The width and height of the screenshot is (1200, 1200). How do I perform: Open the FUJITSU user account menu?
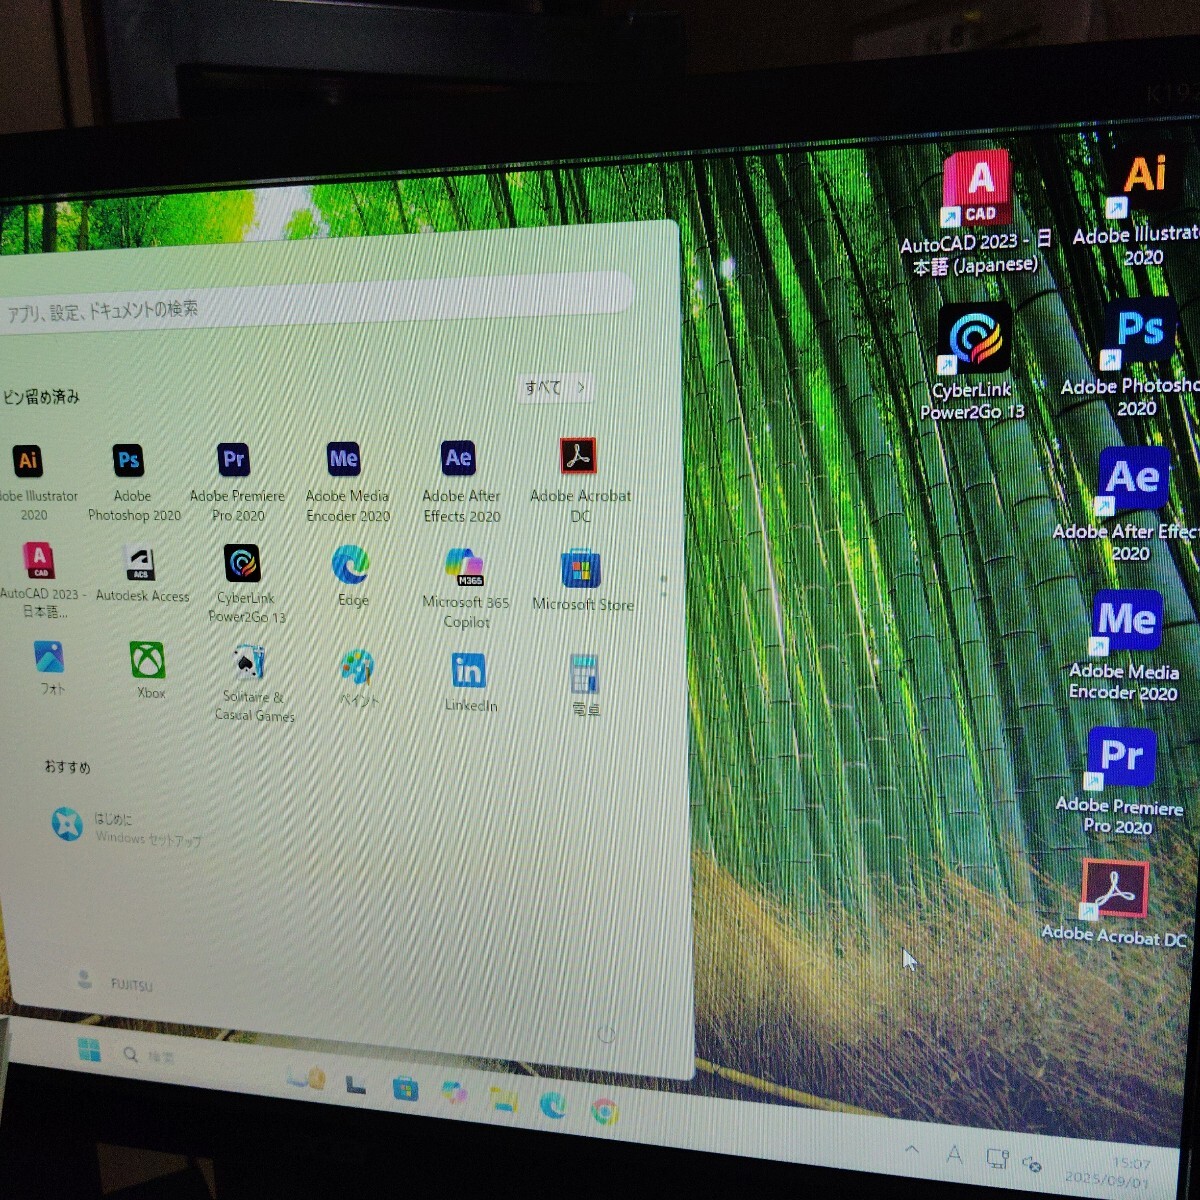[116, 982]
